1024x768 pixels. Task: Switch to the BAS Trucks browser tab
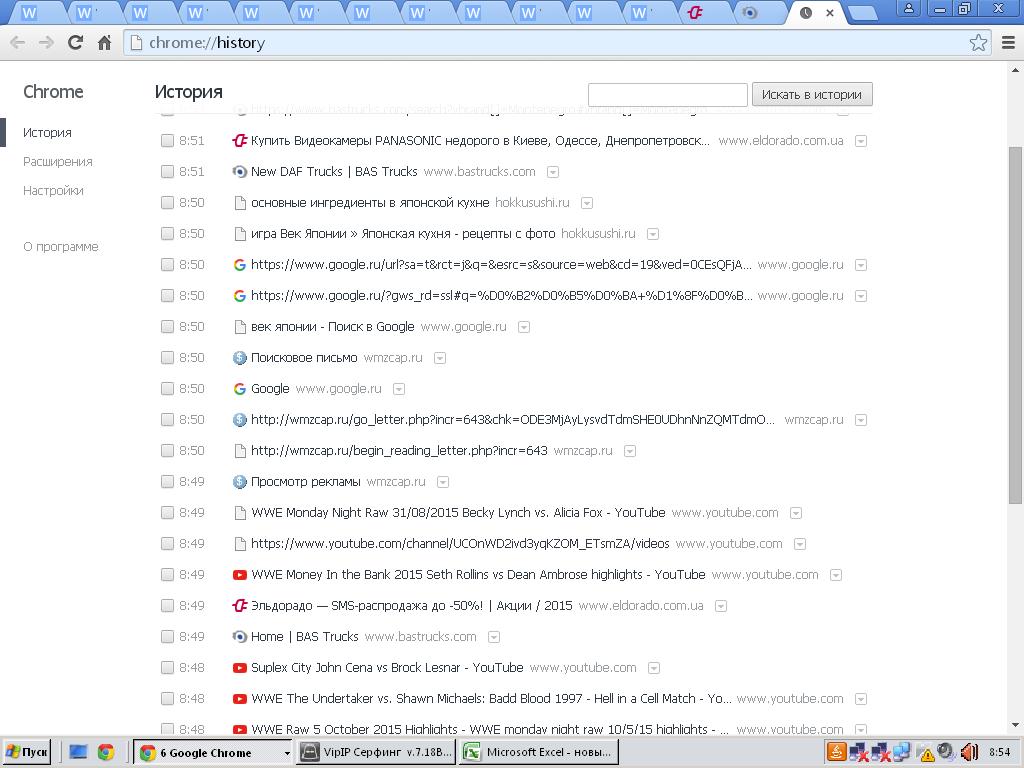coord(750,12)
